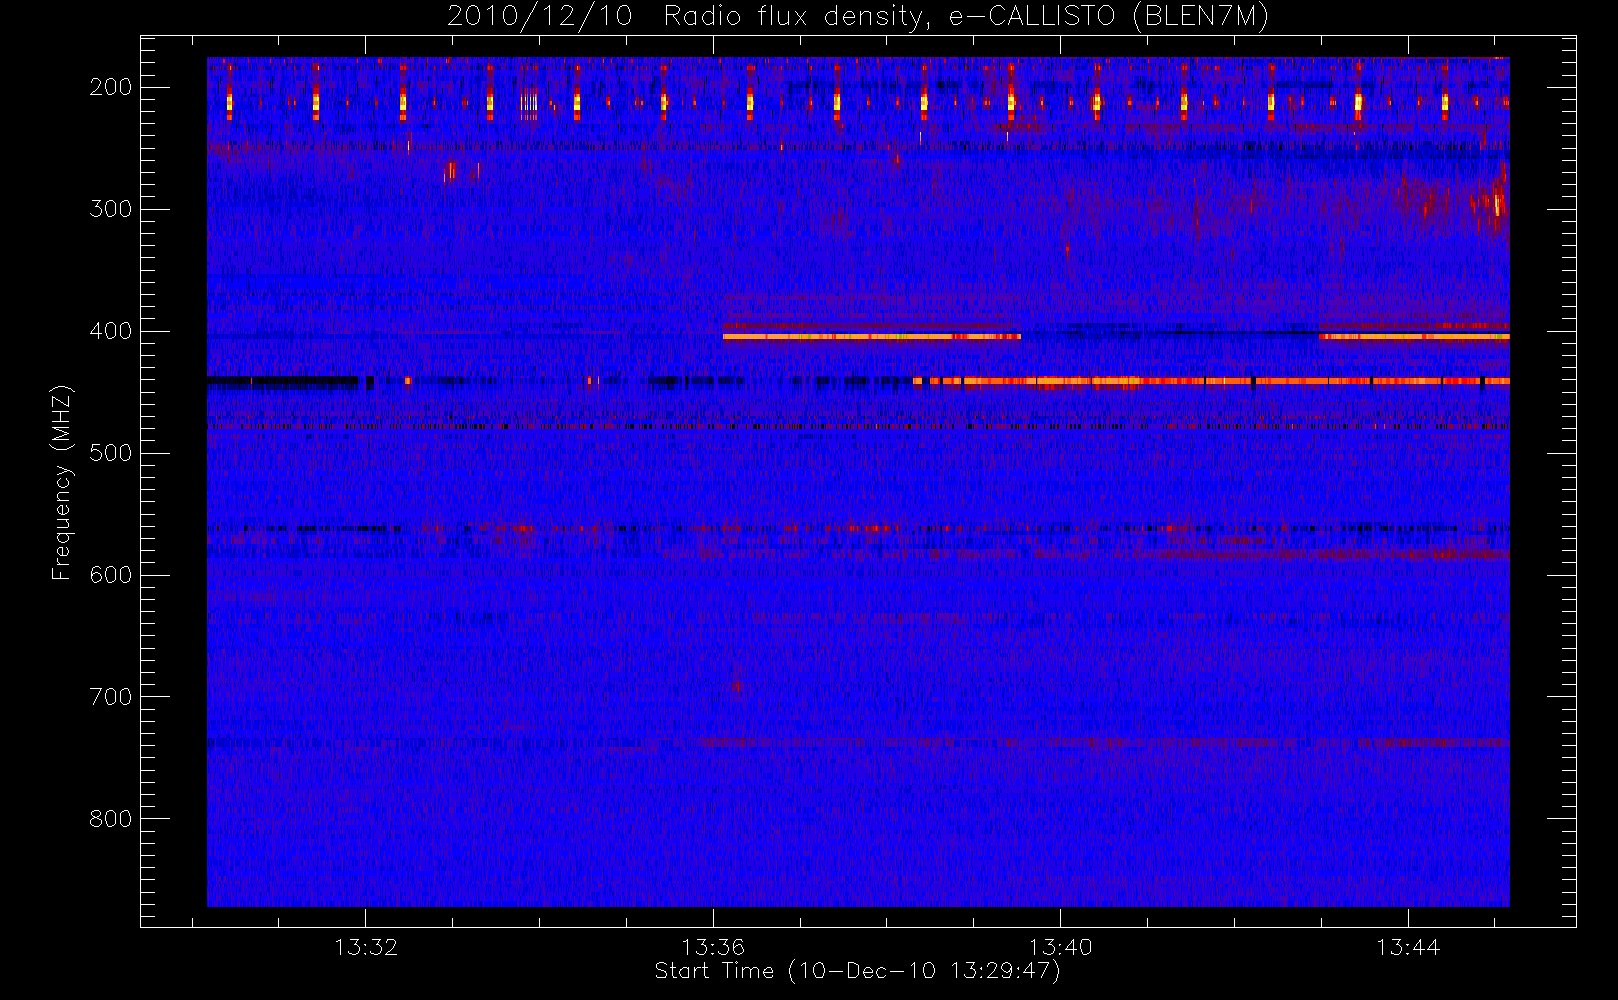Click the 13:36 time tick label
Image resolution: width=1618 pixels, height=1000 pixels.
point(713,946)
